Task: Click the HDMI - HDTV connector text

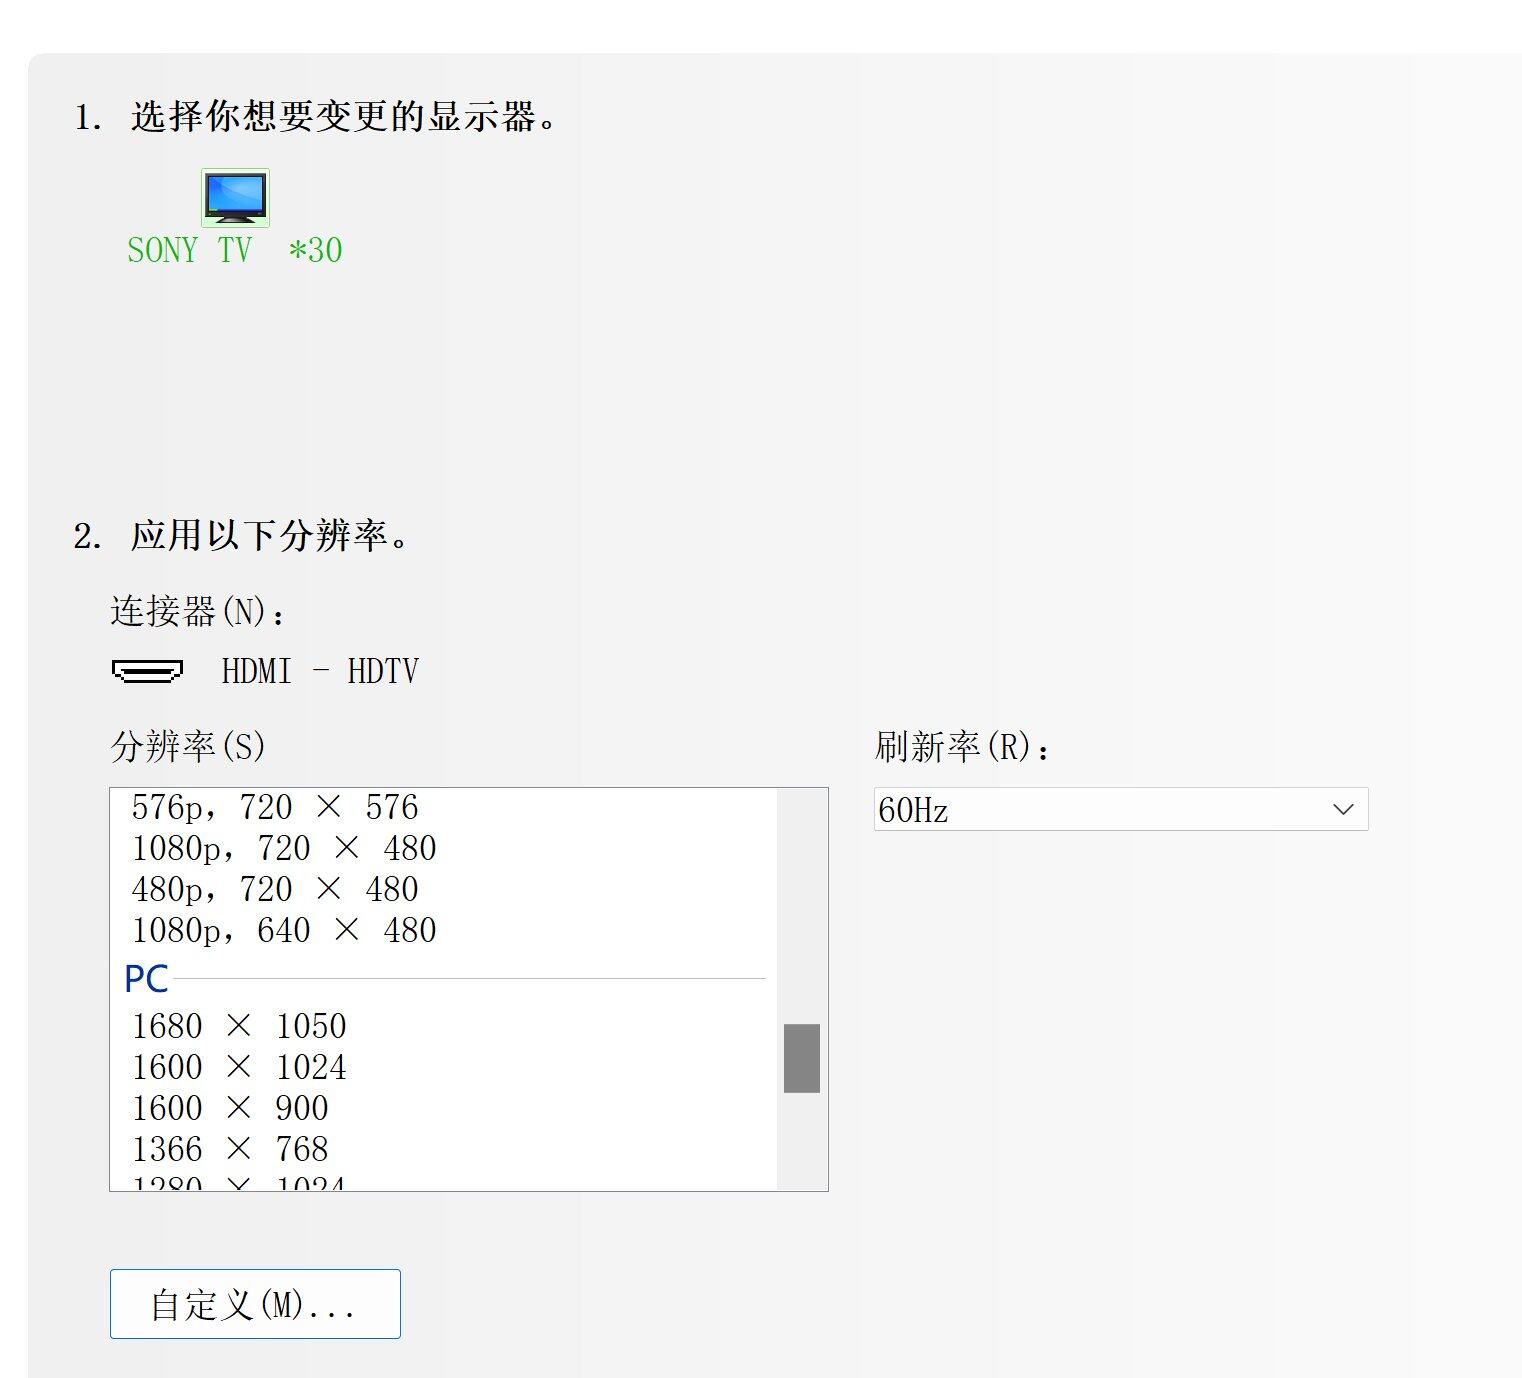Action: click(320, 671)
